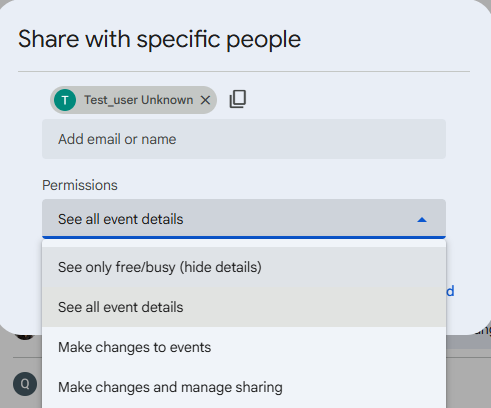491x408 pixels.
Task: Copy the added recipients icon
Action: [x=238, y=99]
